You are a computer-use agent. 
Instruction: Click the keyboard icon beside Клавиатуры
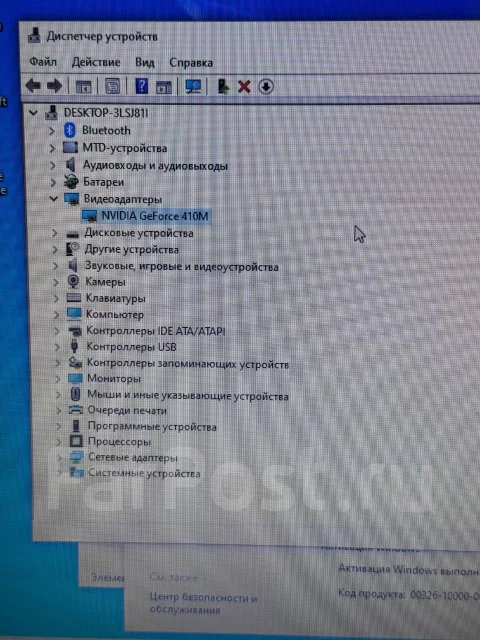[74, 298]
